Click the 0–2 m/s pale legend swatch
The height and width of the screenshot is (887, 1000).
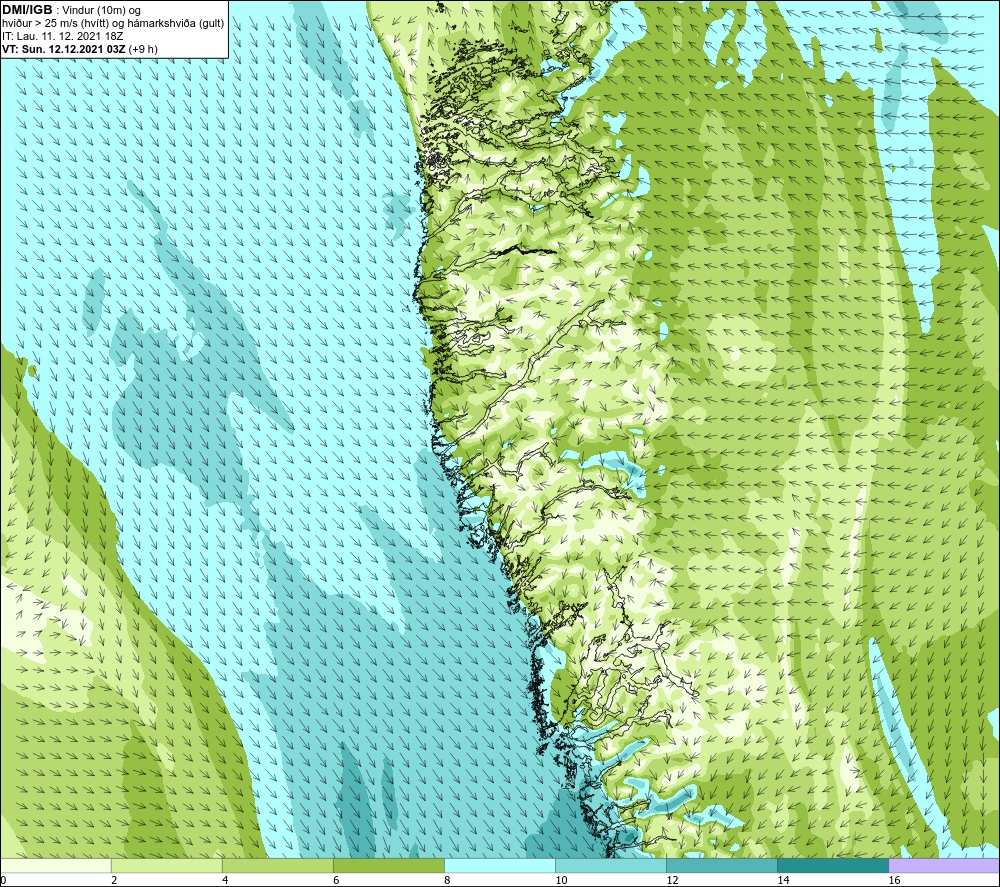pyautogui.click(x=55, y=865)
